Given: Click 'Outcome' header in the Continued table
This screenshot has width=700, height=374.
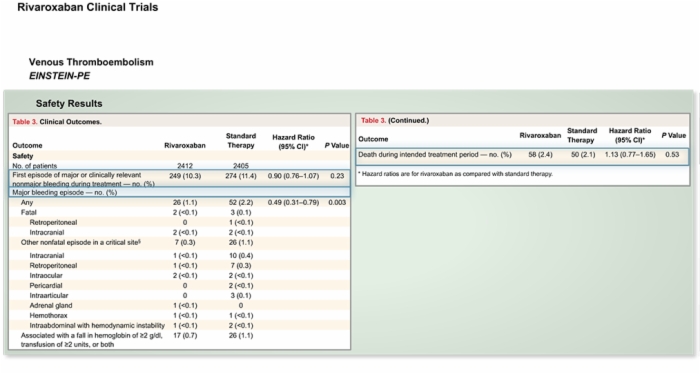Looking at the screenshot, I should tap(373, 139).
